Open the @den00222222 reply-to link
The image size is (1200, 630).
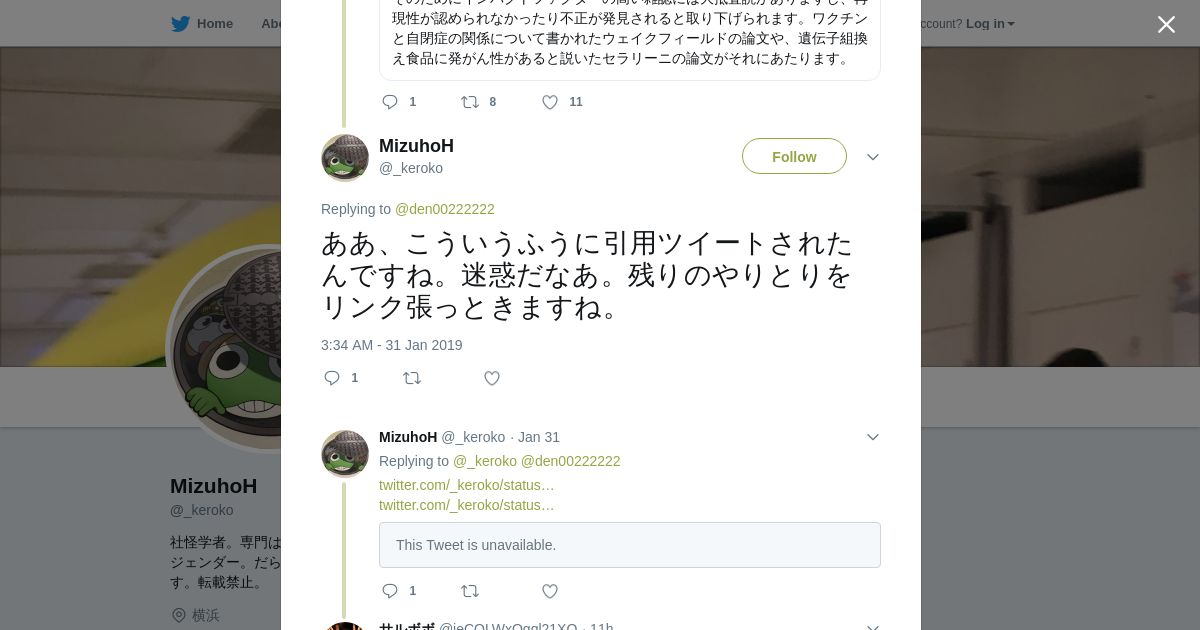(x=445, y=209)
